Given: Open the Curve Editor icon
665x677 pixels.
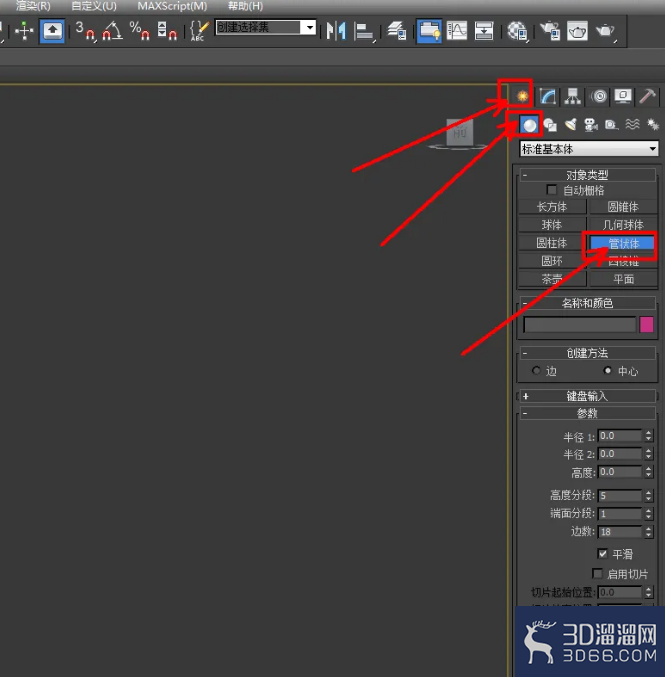Looking at the screenshot, I should [456, 31].
